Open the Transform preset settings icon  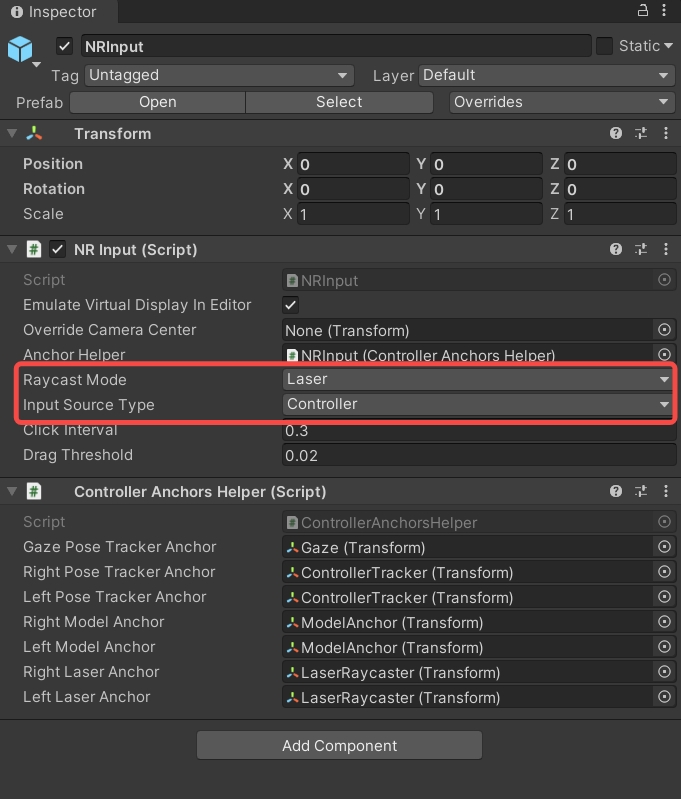641,134
